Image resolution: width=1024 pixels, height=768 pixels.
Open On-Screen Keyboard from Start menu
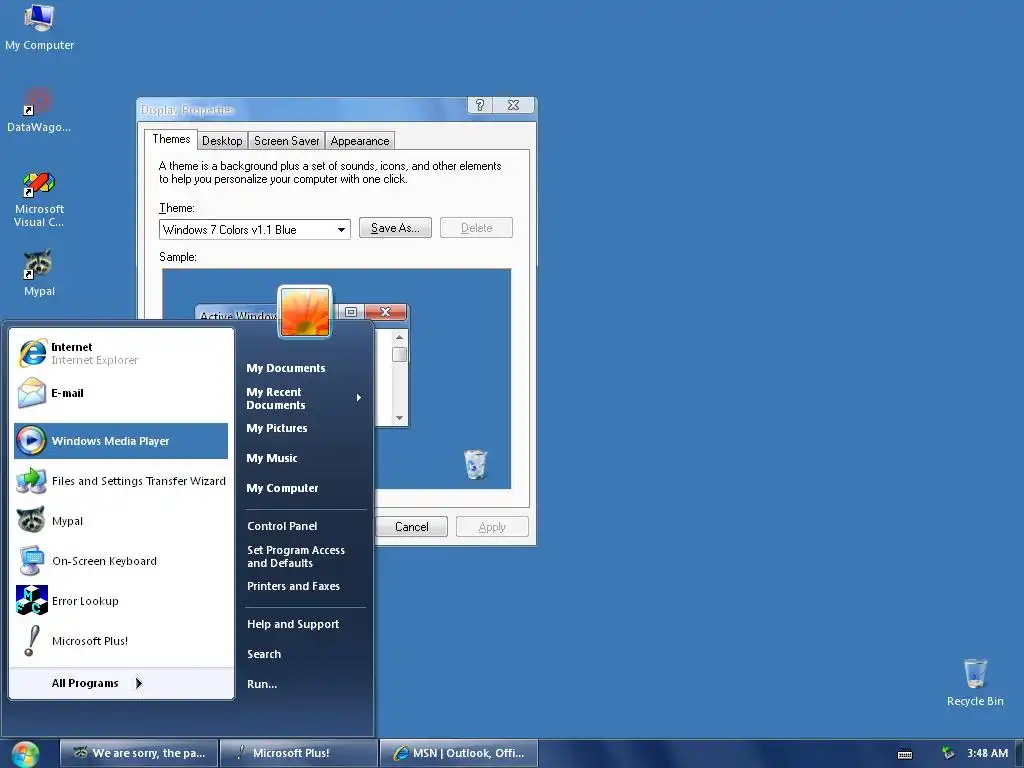point(121,561)
